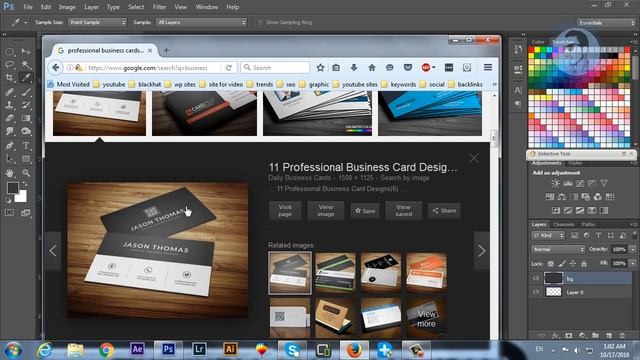Screen dimensions: 640x360
Task: Open Firefox downloads arrow
Action: point(354,68)
